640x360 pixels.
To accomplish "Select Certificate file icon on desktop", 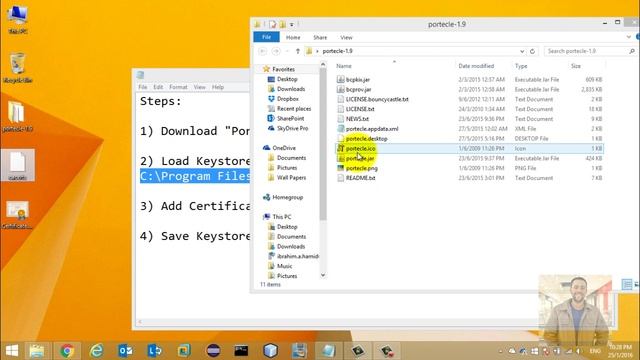I will click(x=17, y=215).
